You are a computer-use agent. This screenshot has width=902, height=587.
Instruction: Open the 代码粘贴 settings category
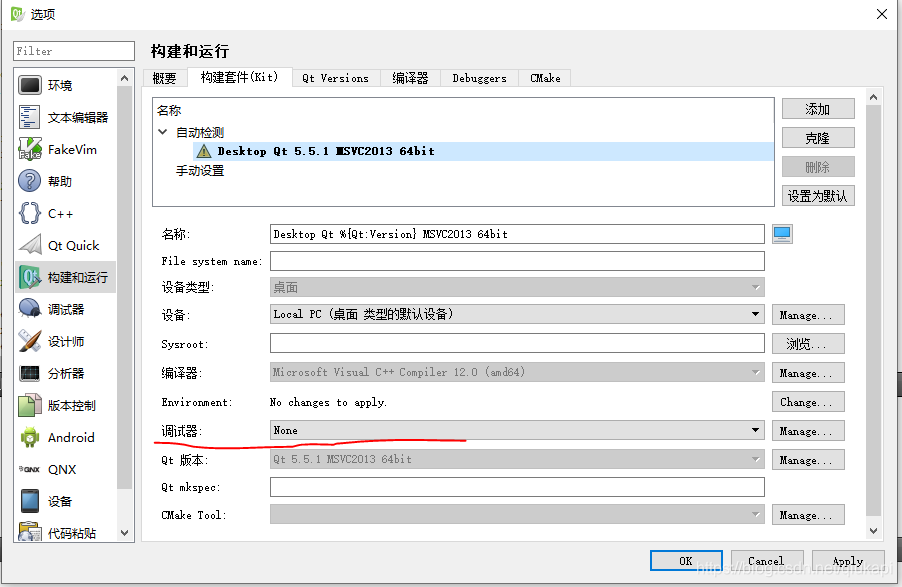[66, 533]
